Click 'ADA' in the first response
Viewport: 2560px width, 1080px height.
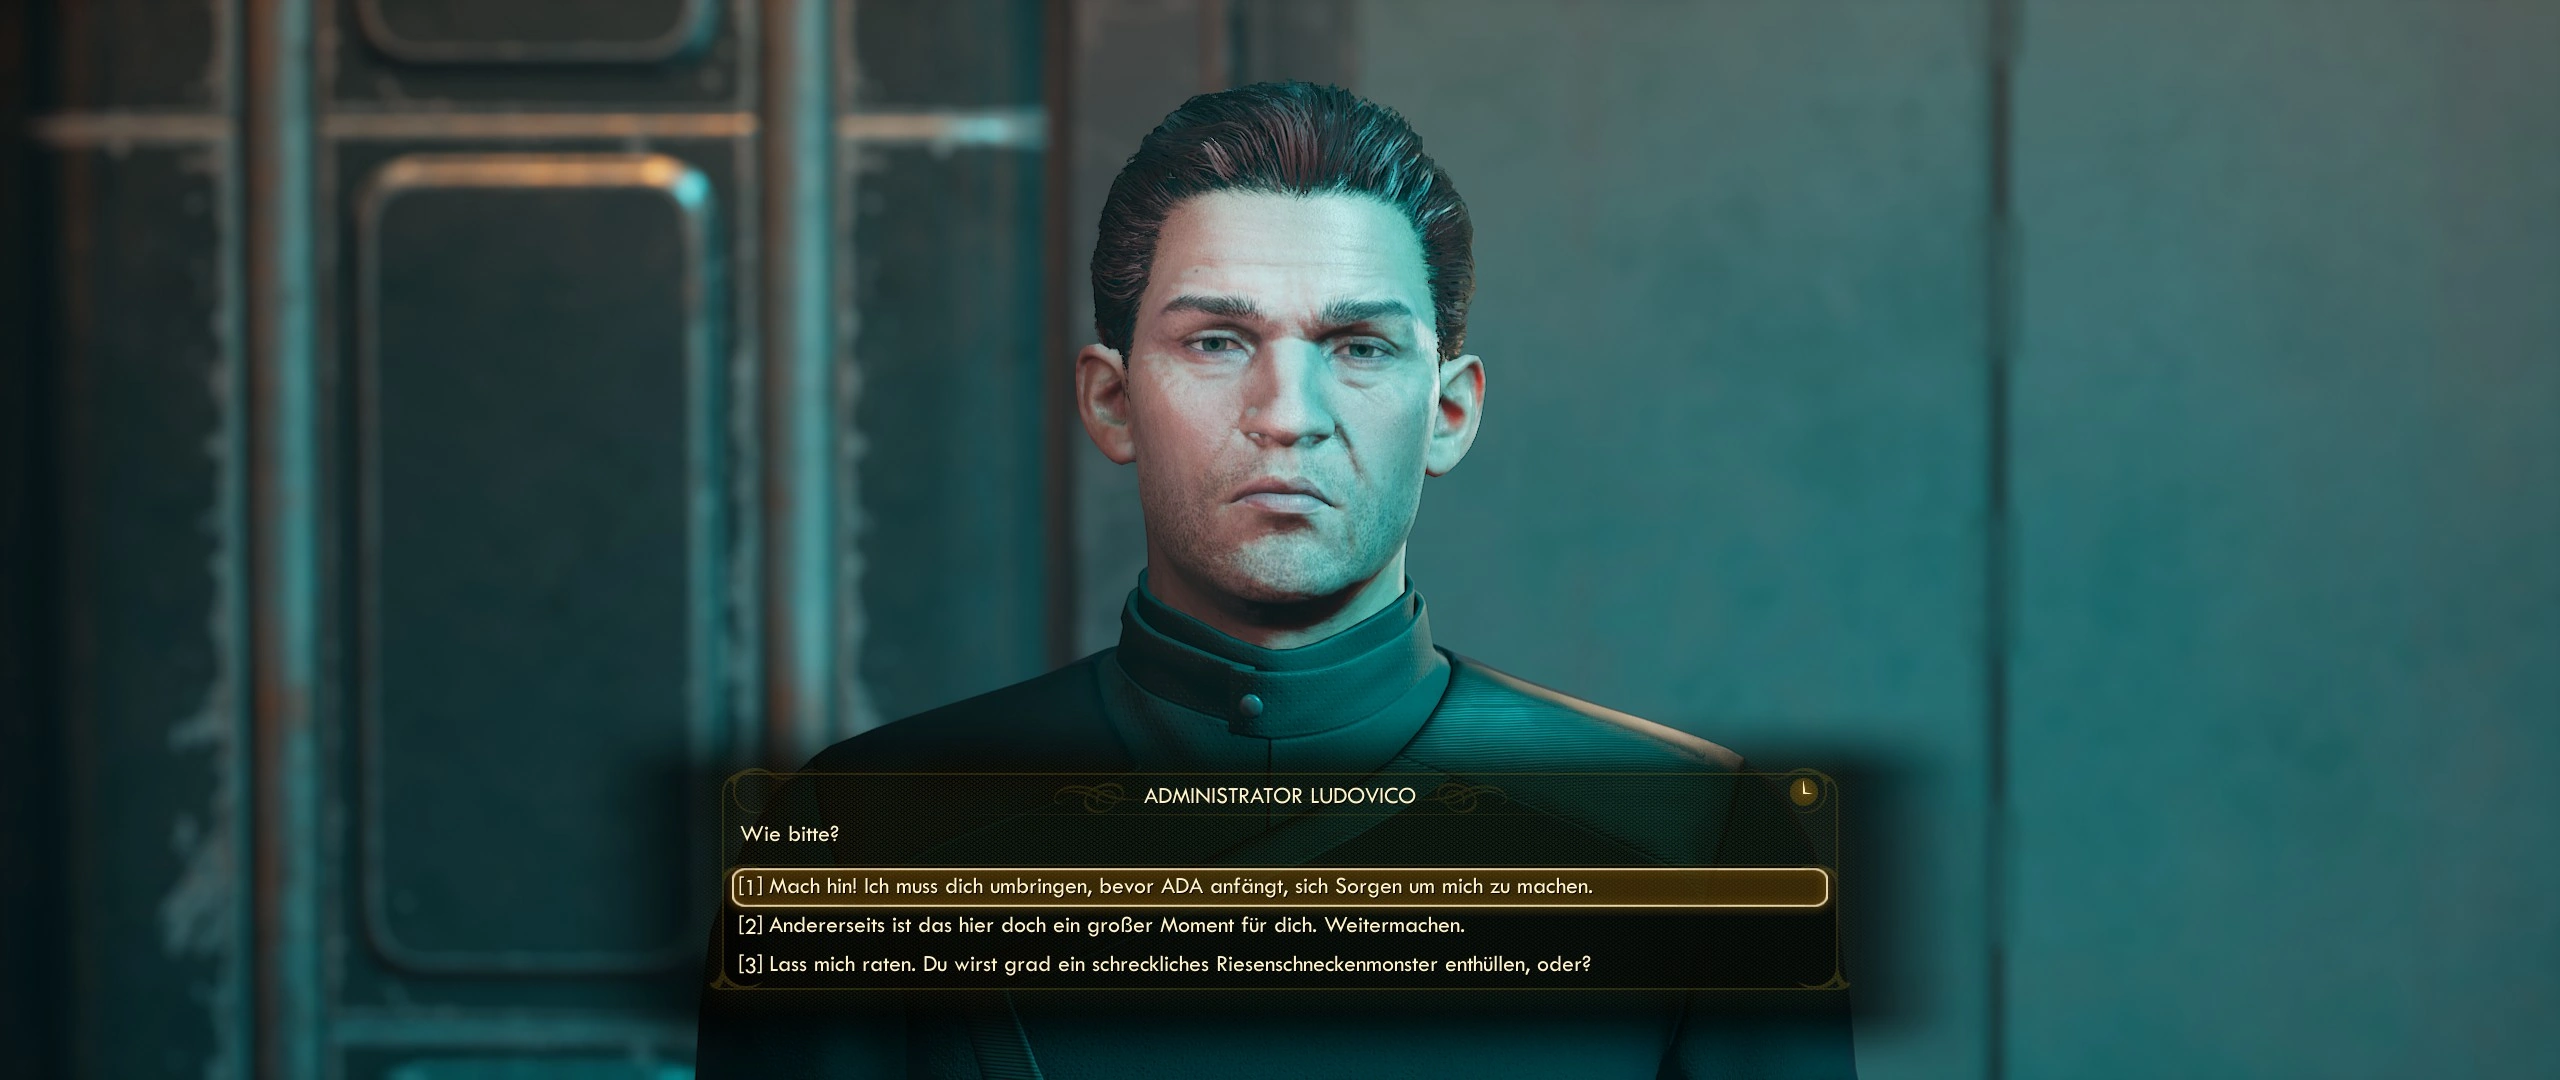[x=1181, y=886]
